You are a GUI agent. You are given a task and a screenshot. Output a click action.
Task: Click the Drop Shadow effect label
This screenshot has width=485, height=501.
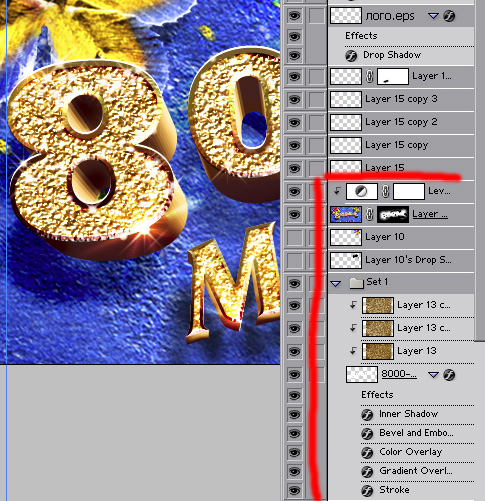[x=392, y=55]
